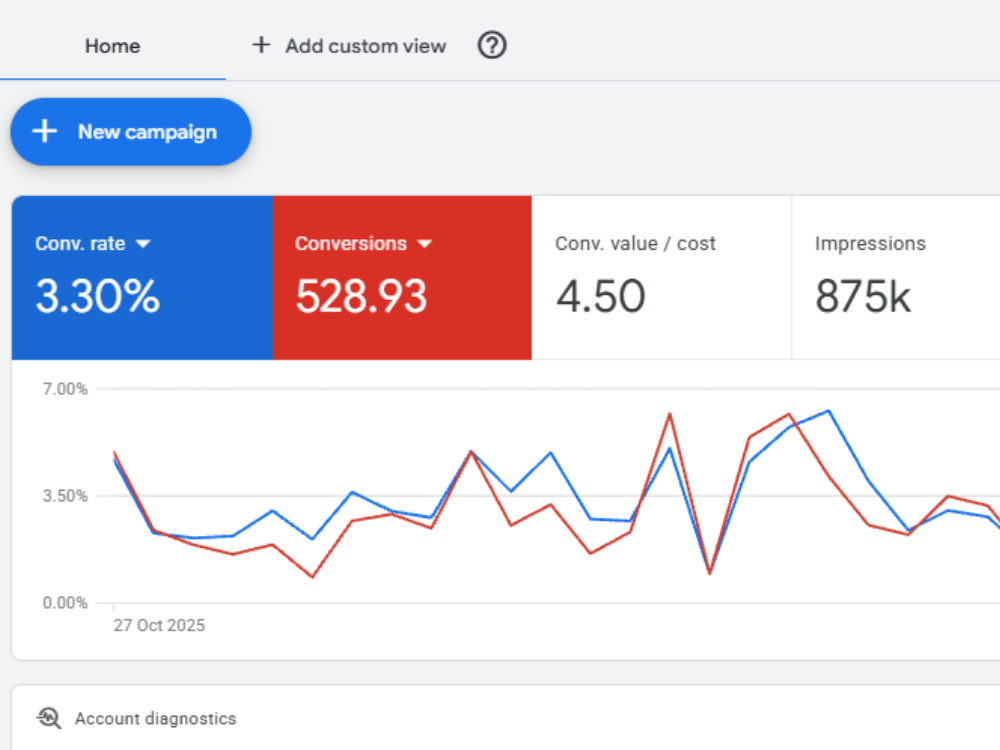Click the 27 Oct 2025 date axis label
This screenshot has width=1000, height=750.
(x=159, y=625)
